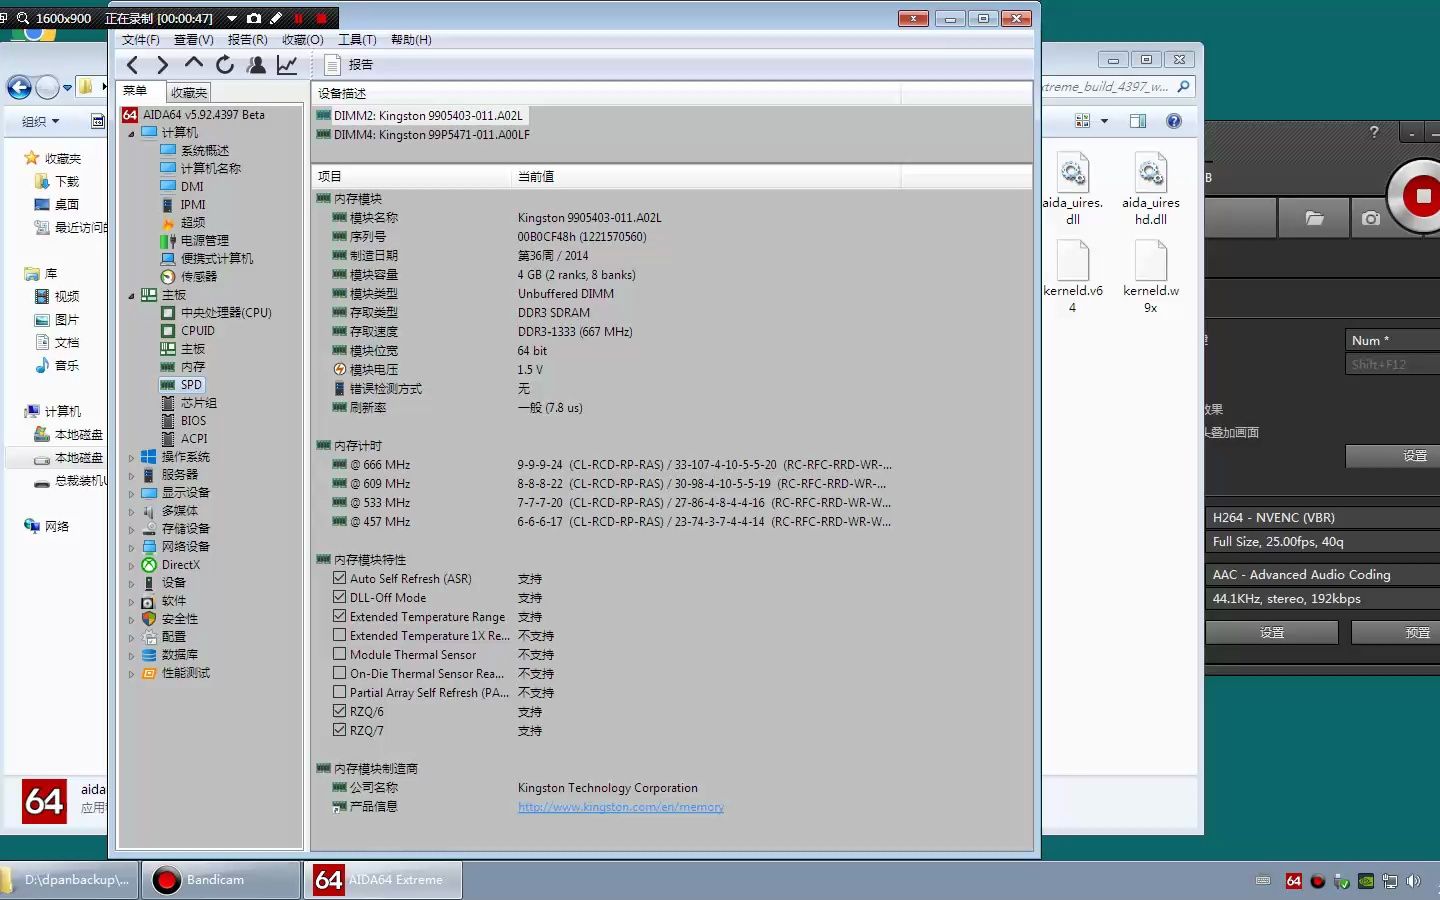Open the kingston.com memory product link

pyautogui.click(x=621, y=807)
